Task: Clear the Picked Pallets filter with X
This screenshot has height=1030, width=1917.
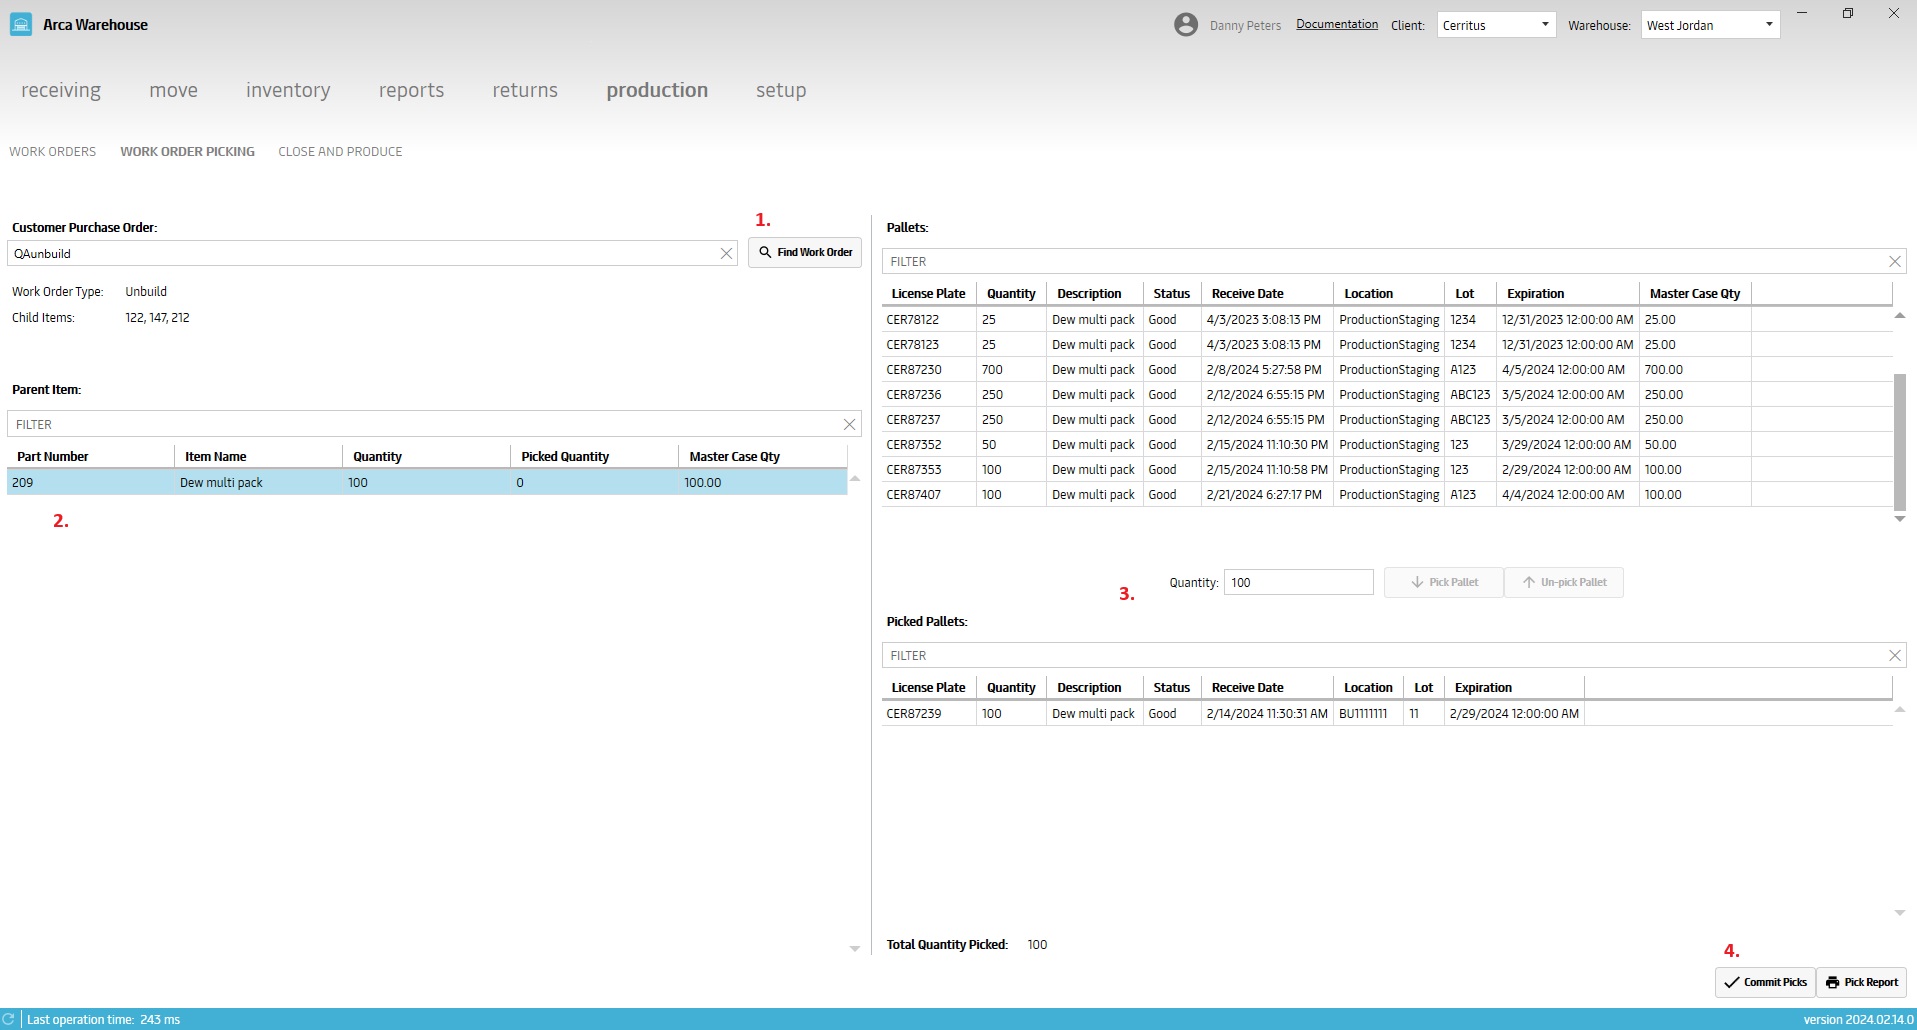Action: 1894,655
